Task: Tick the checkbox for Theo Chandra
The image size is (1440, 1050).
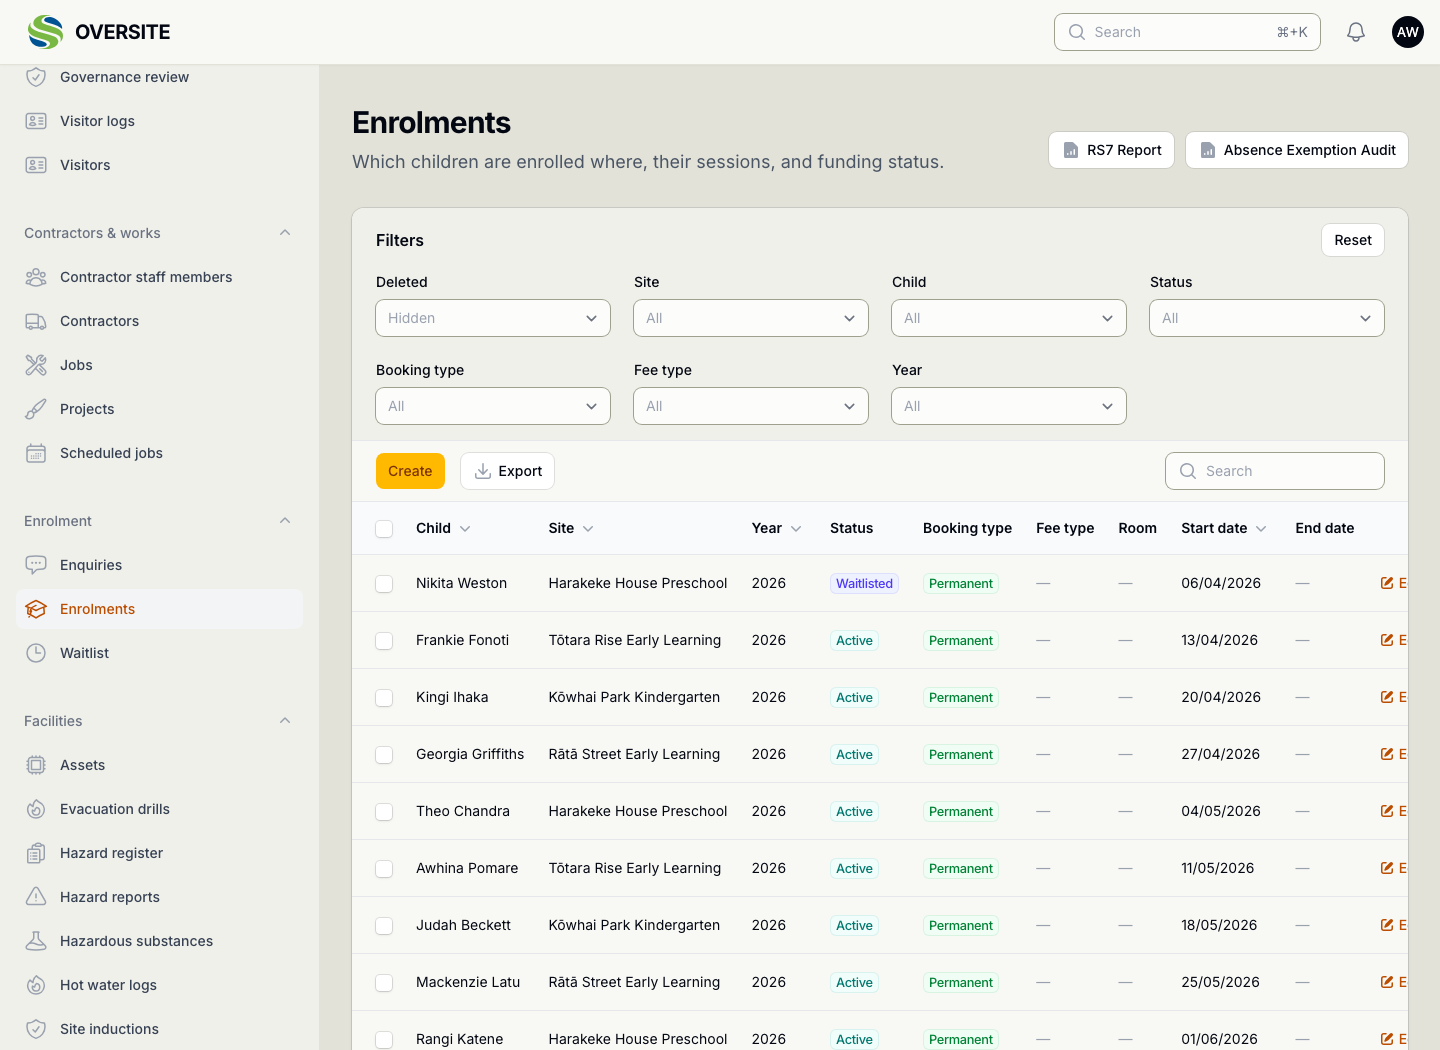Action: (x=384, y=812)
